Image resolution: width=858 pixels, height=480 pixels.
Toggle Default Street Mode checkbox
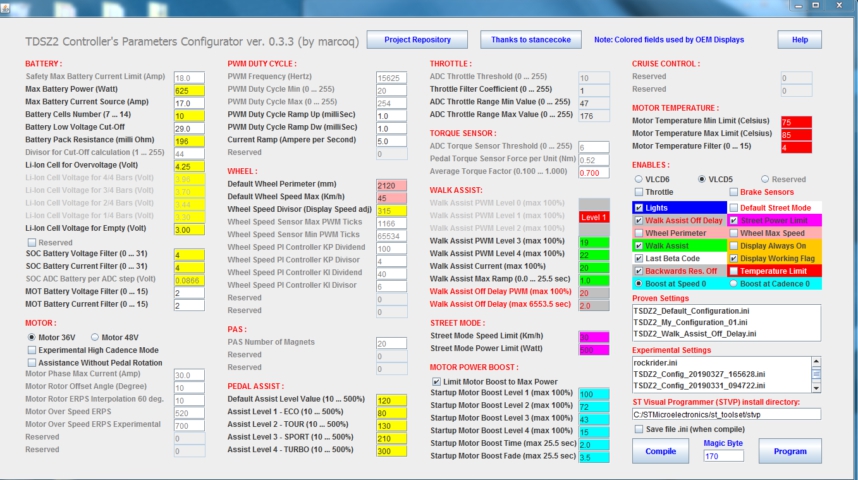734,208
